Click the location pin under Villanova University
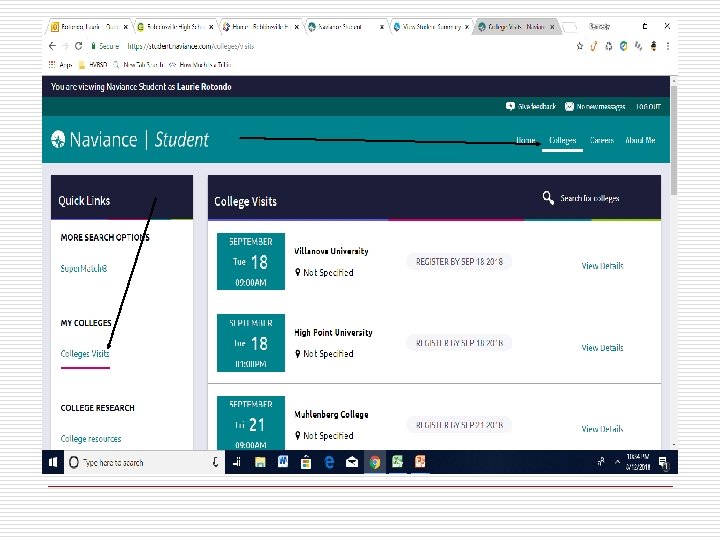This screenshot has width=720, height=540. pos(298,272)
